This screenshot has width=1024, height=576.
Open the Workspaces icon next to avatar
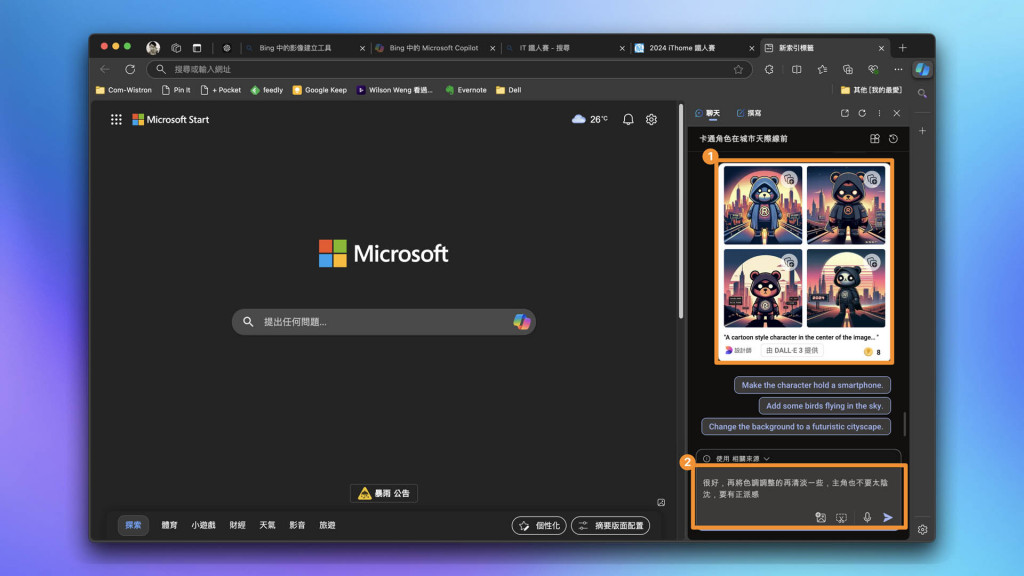click(x=176, y=48)
